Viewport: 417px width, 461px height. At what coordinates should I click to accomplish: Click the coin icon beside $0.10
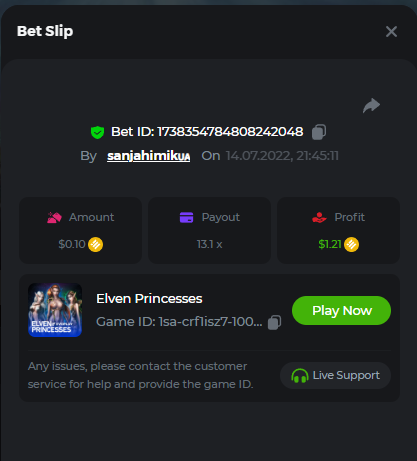click(96, 245)
